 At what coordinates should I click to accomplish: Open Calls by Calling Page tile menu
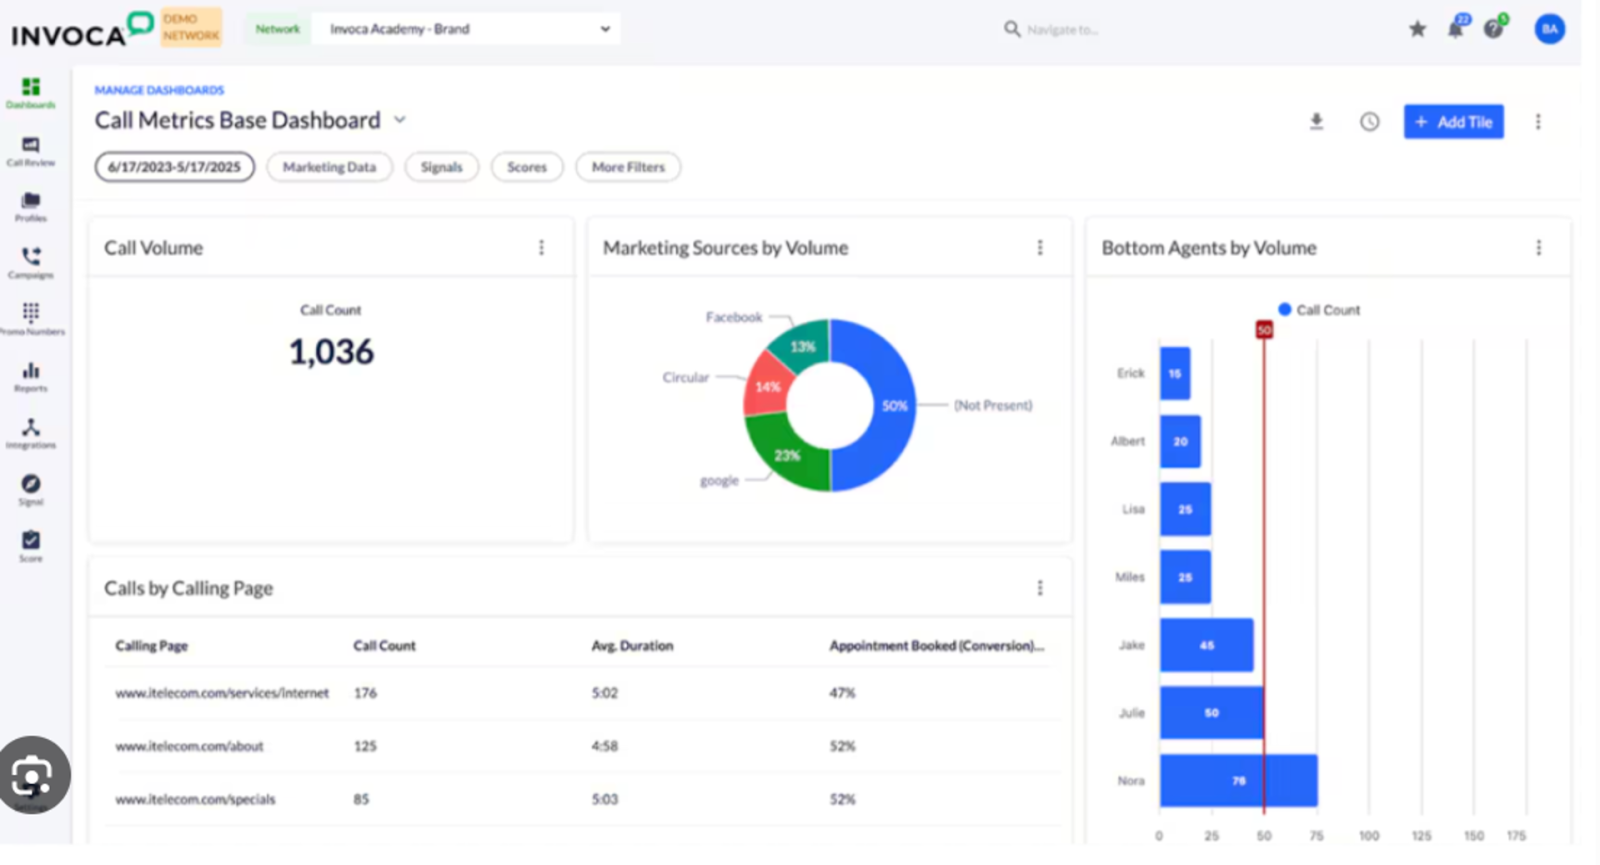click(1040, 588)
